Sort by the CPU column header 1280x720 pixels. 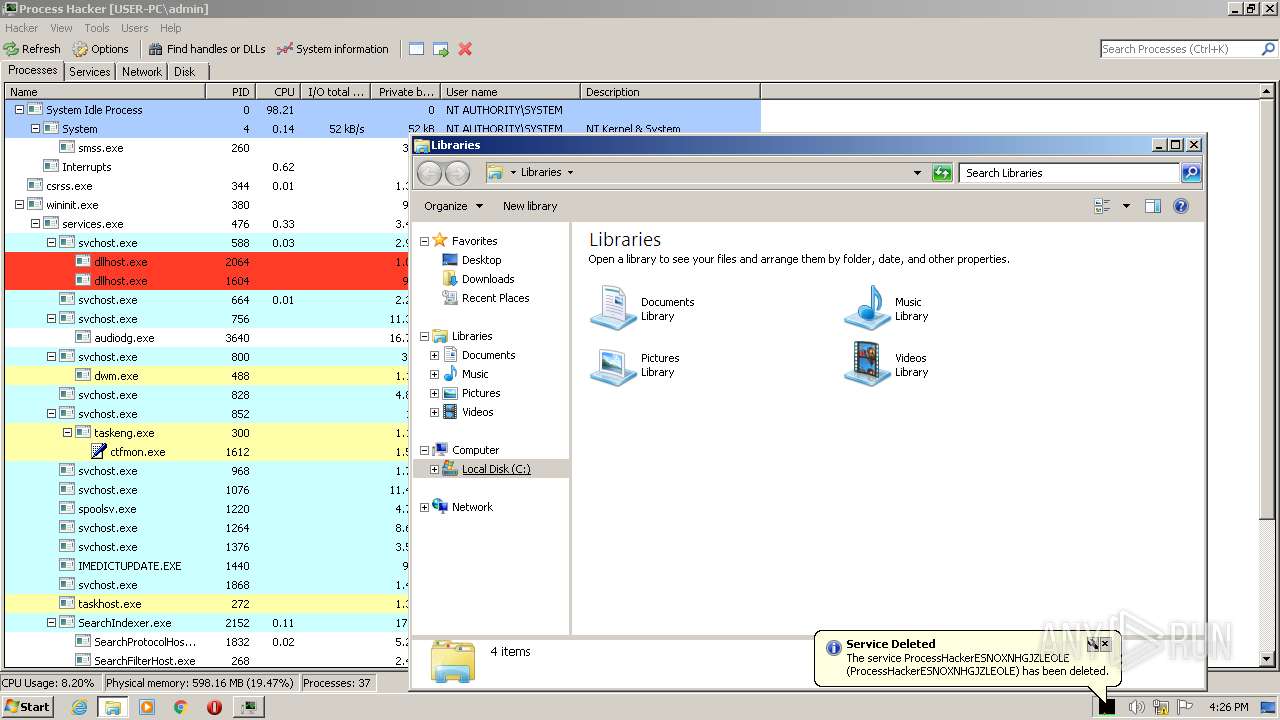pos(278,92)
